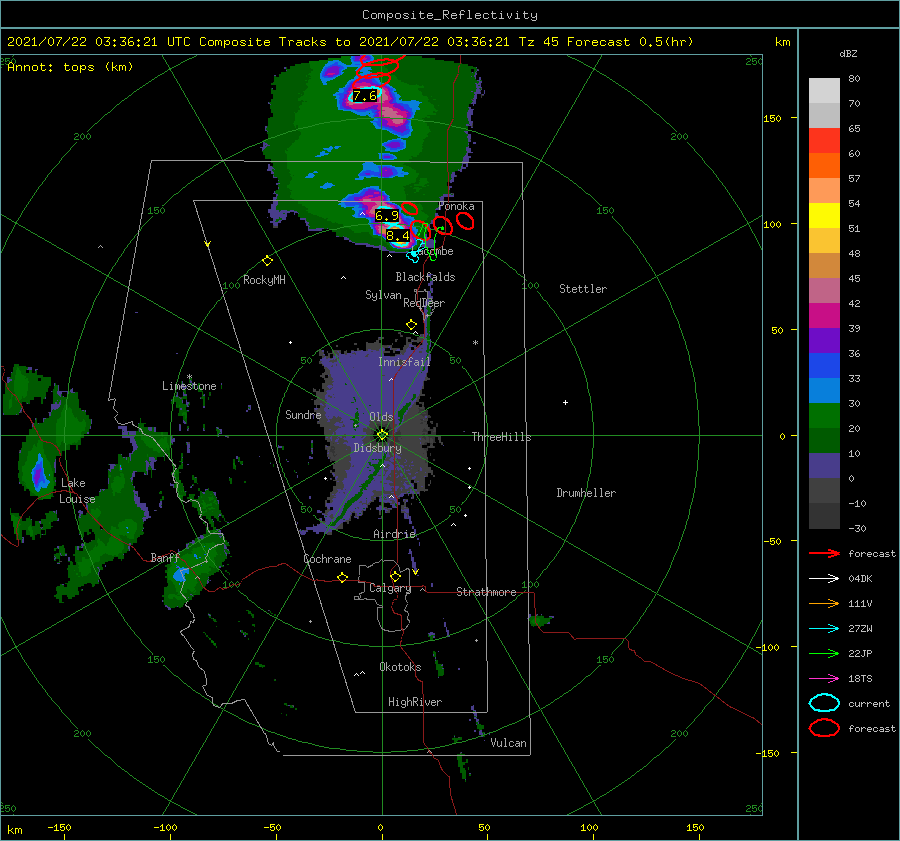Click the Drumheller label

tap(586, 493)
